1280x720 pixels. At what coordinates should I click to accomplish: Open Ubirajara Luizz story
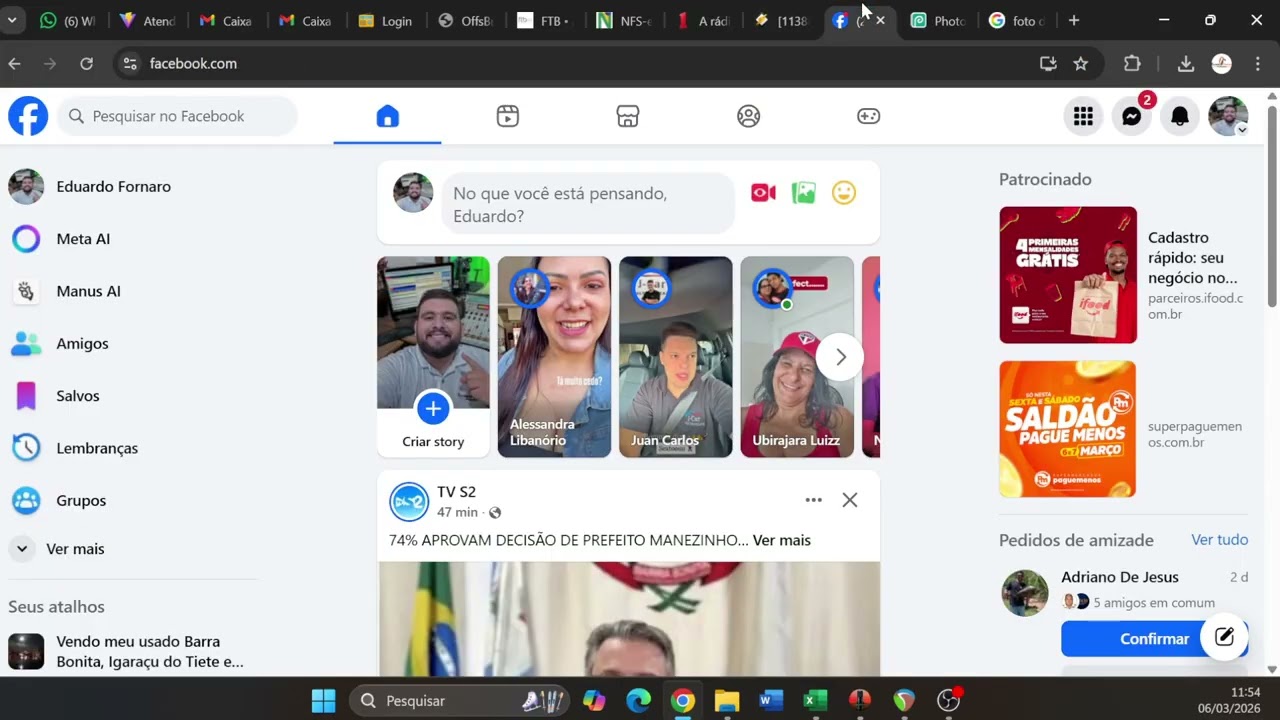pos(797,357)
